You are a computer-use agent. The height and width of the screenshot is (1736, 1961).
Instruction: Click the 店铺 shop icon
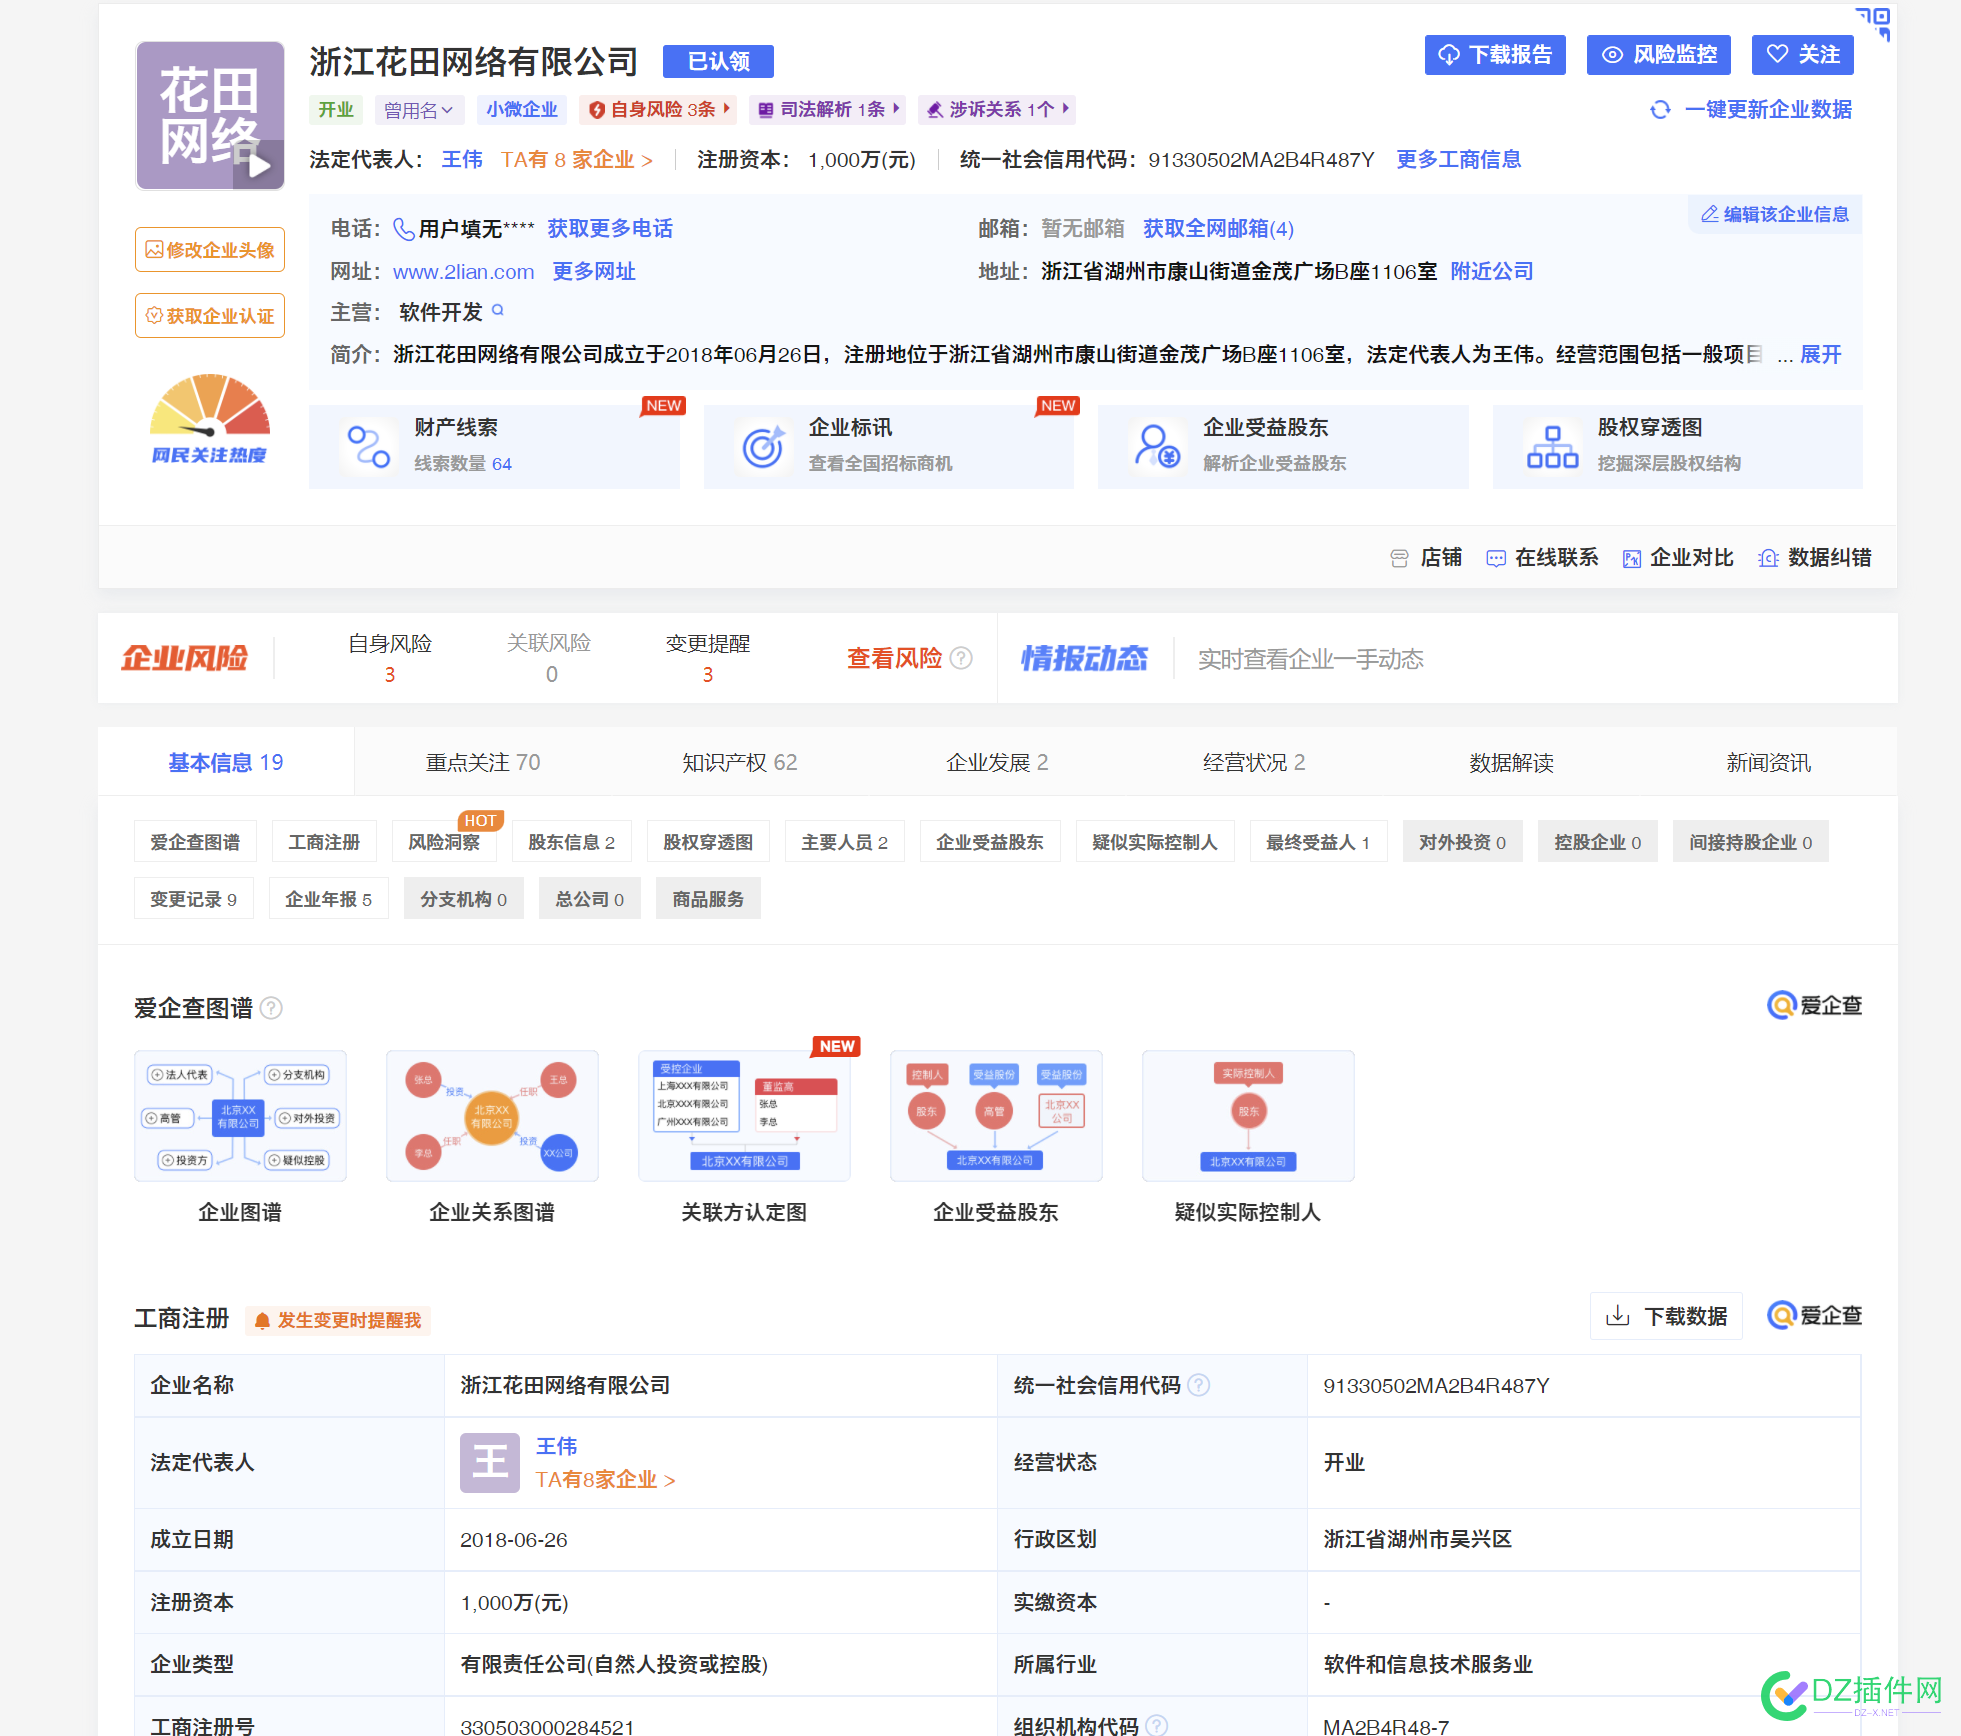(x=1400, y=558)
